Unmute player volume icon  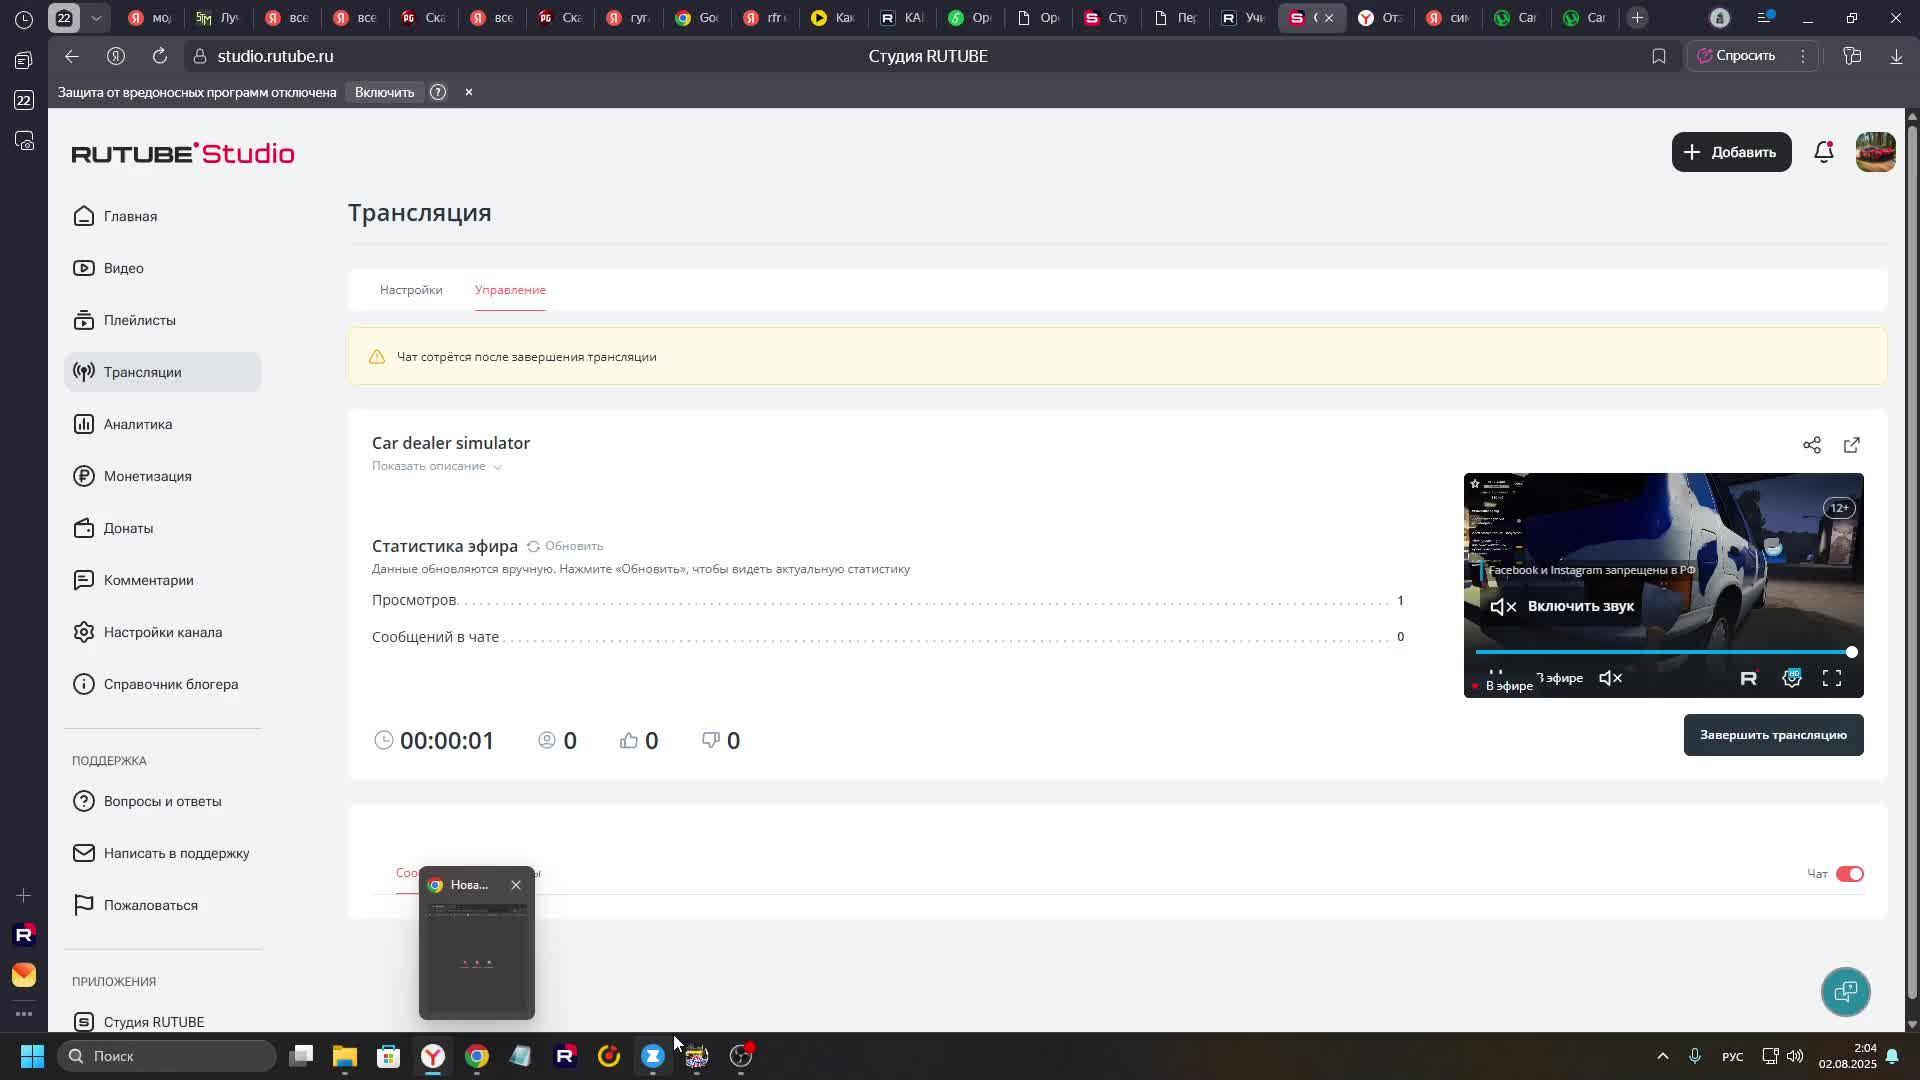click(1610, 678)
